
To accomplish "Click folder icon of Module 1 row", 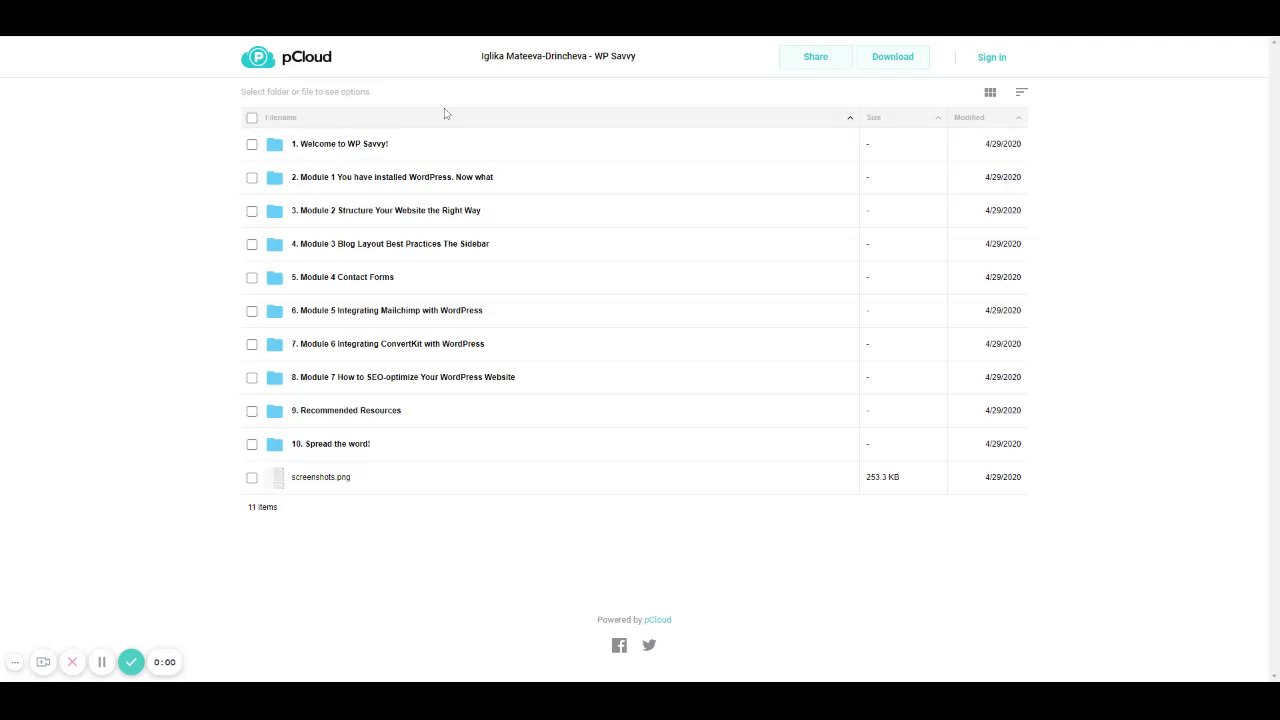I will click(x=274, y=177).
